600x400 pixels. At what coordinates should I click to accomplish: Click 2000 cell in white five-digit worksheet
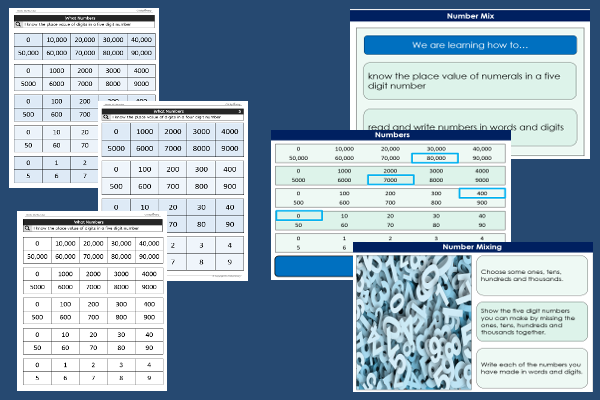point(93,274)
